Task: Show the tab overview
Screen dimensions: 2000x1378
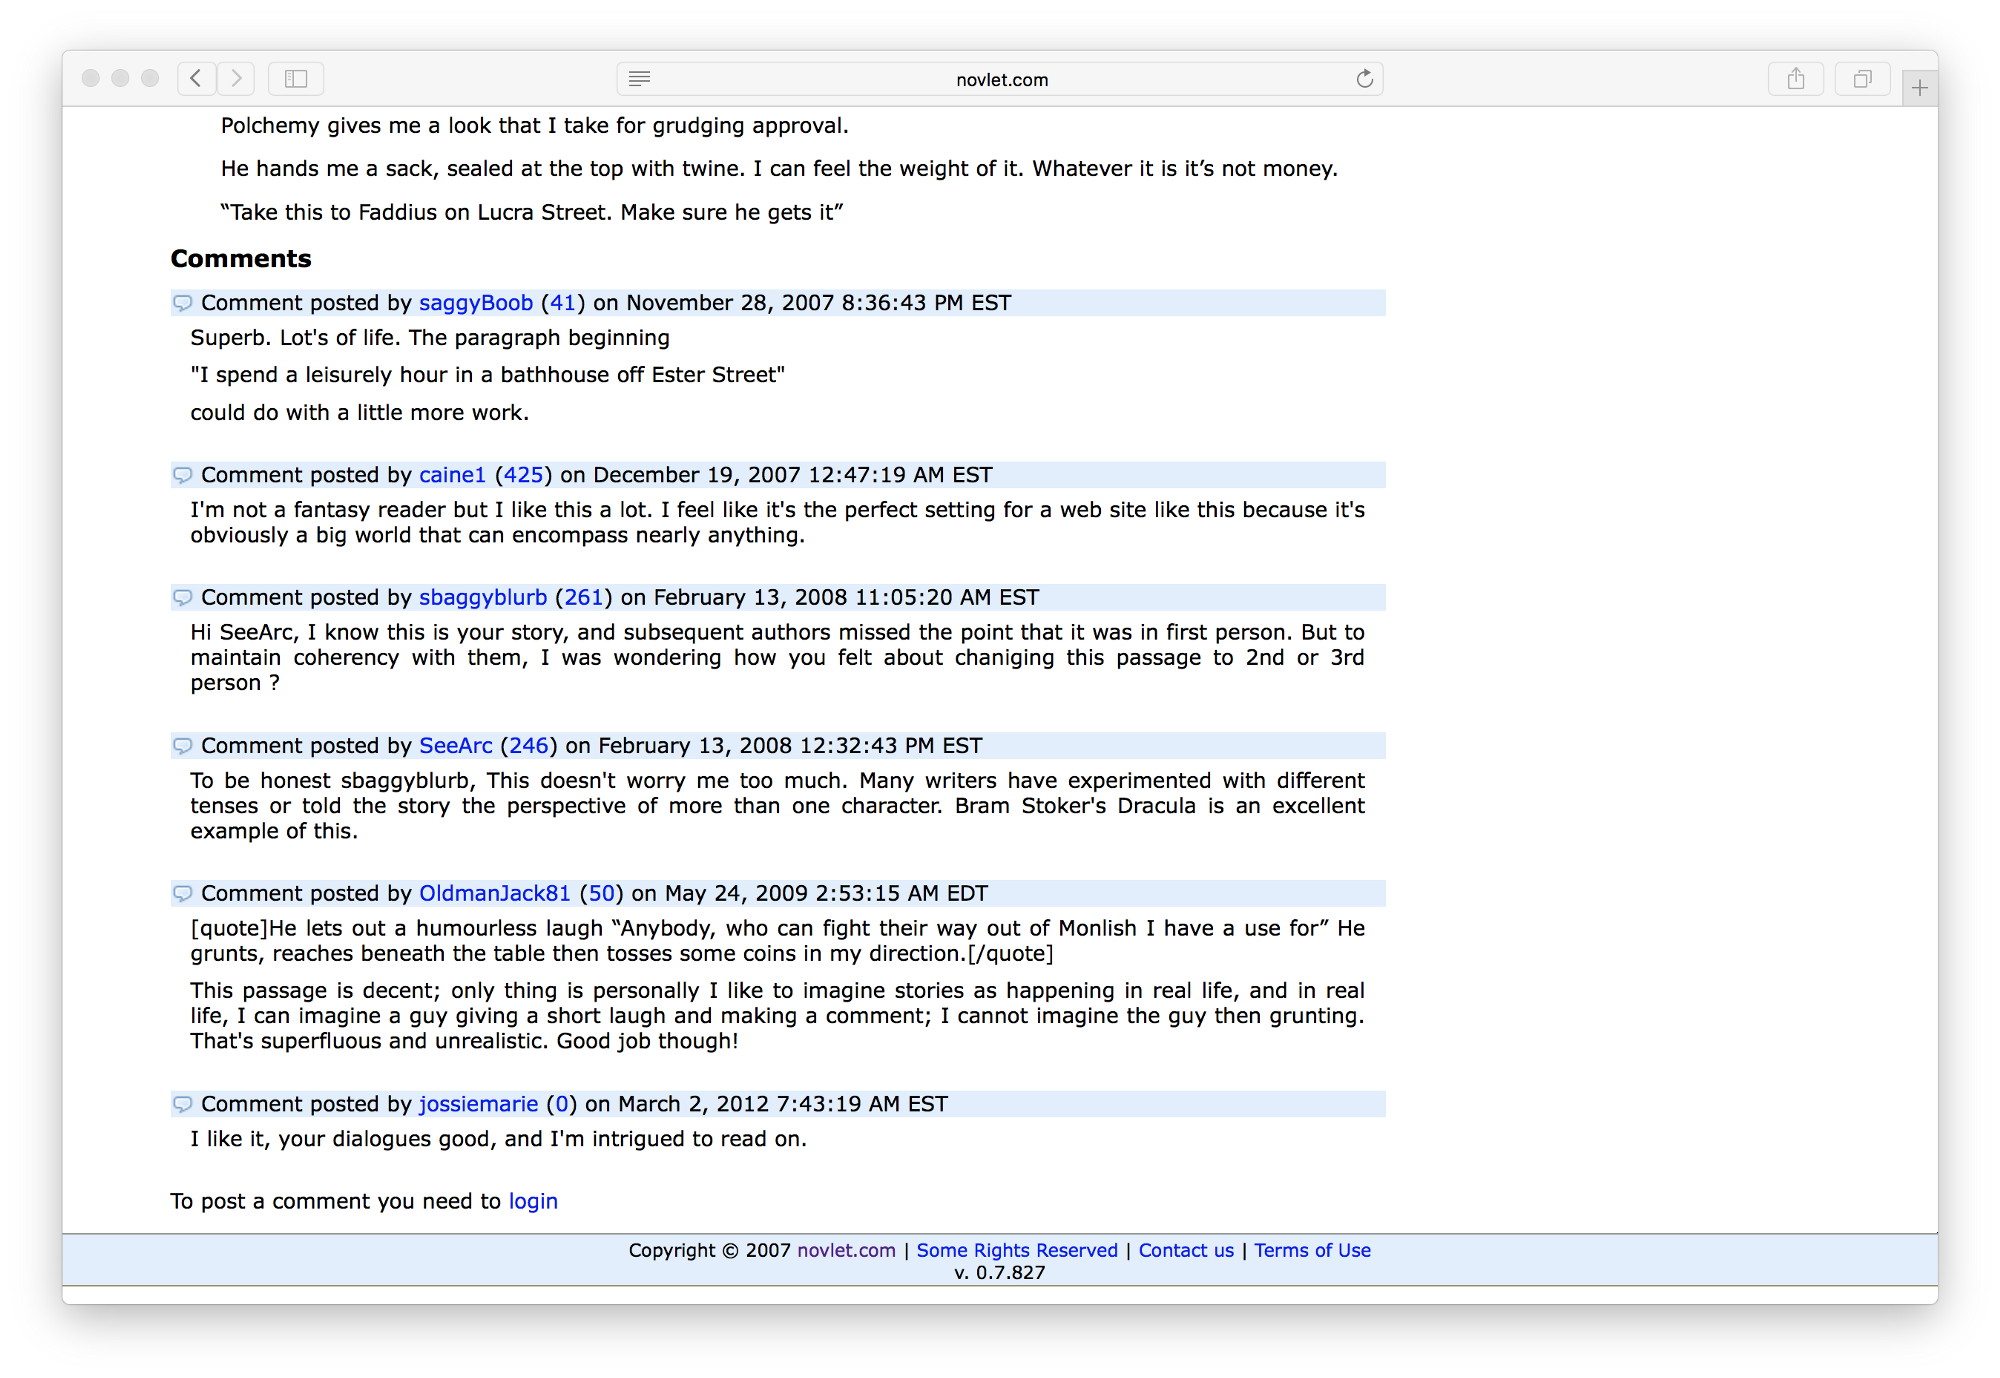Action: pos(1862,78)
